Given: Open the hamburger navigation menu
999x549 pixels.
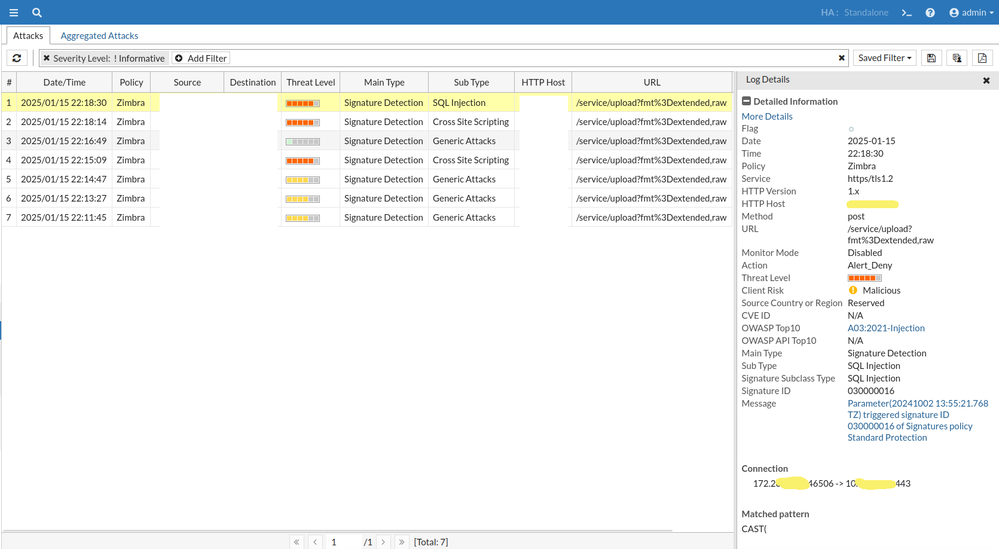Looking at the screenshot, I should 13,12.
